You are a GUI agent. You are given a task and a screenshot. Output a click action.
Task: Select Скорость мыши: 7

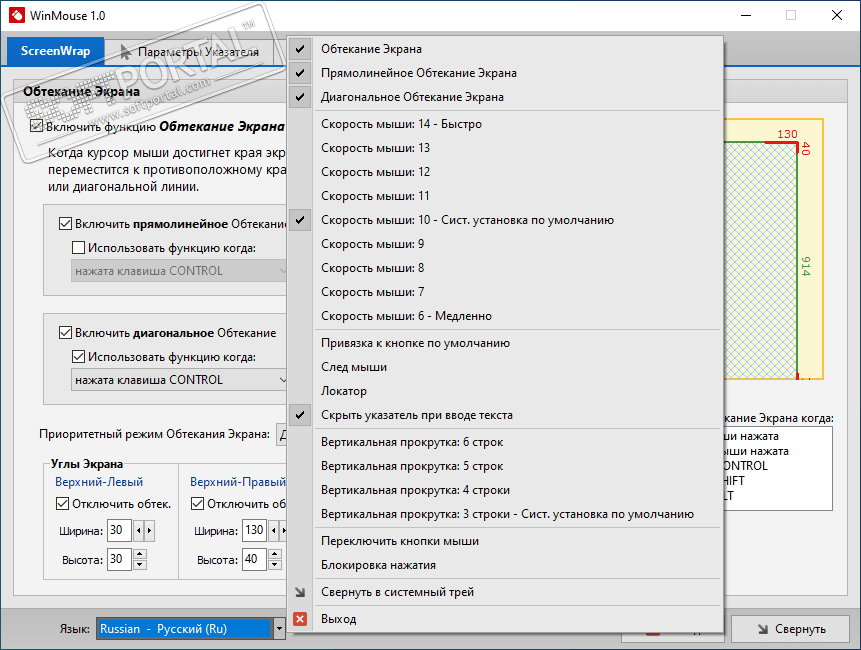[x=505, y=292]
